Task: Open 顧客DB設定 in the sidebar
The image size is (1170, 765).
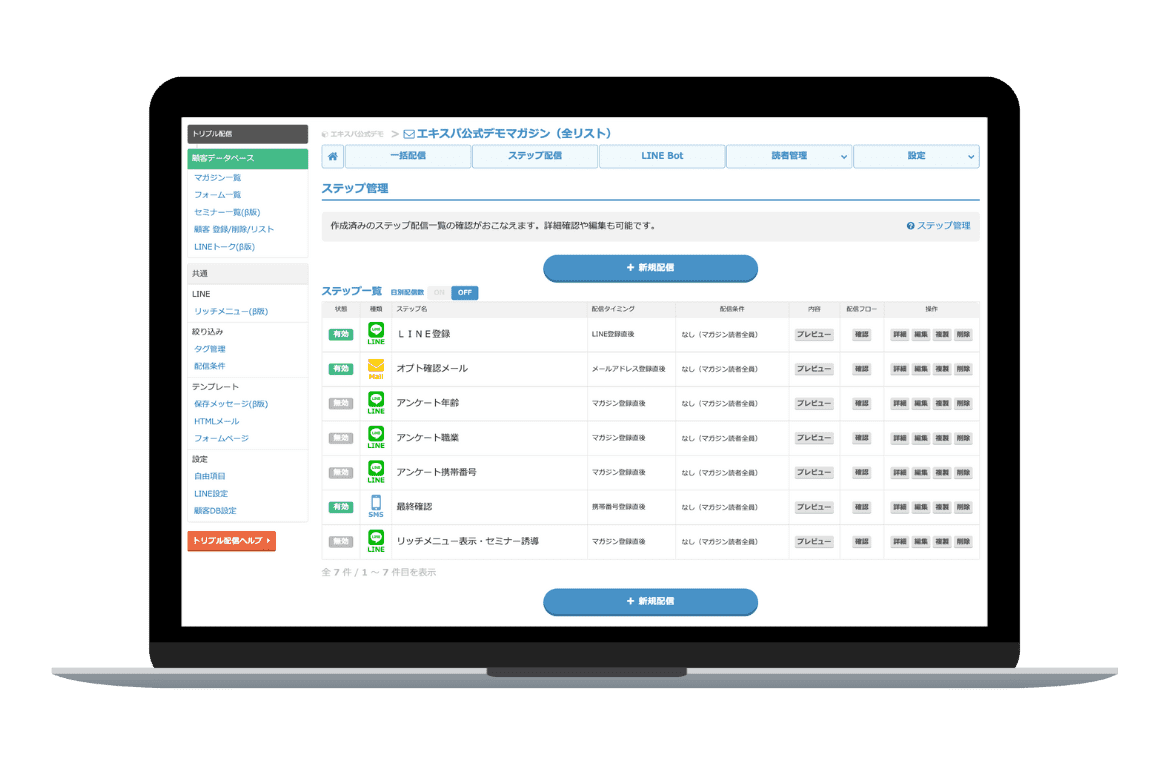Action: coord(215,510)
